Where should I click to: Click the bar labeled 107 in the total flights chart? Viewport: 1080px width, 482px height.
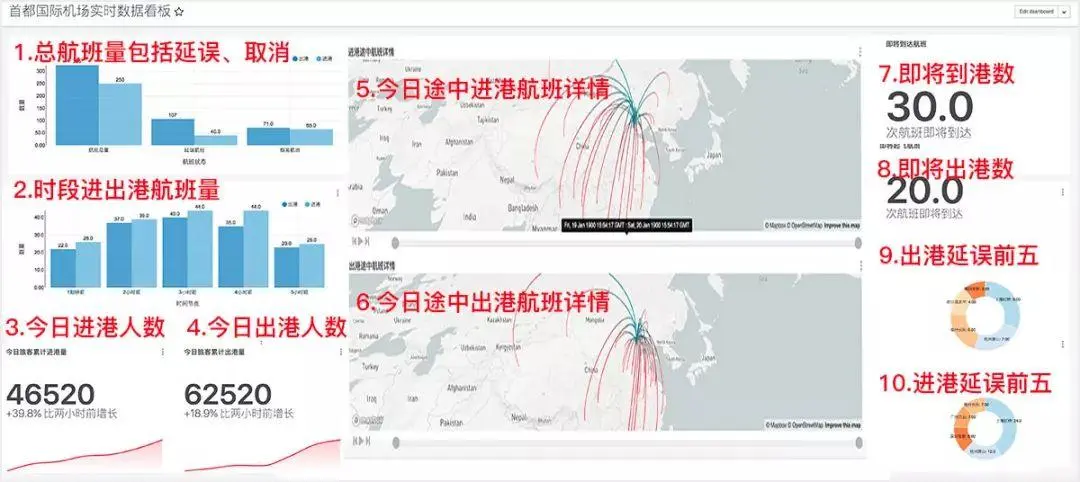(x=173, y=132)
